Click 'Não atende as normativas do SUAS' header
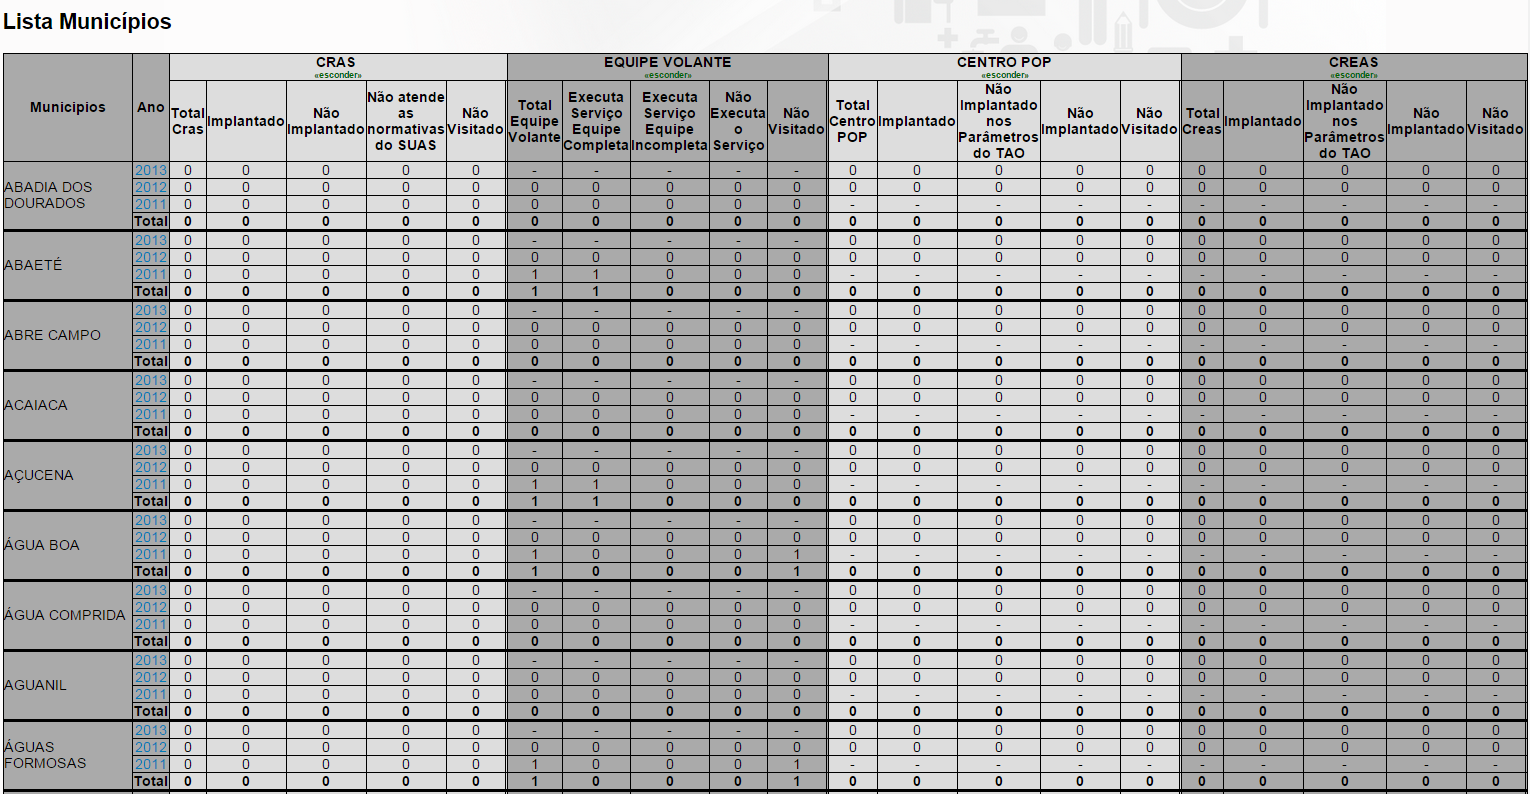Image resolution: width=1530 pixels, height=794 pixels. coord(406,121)
